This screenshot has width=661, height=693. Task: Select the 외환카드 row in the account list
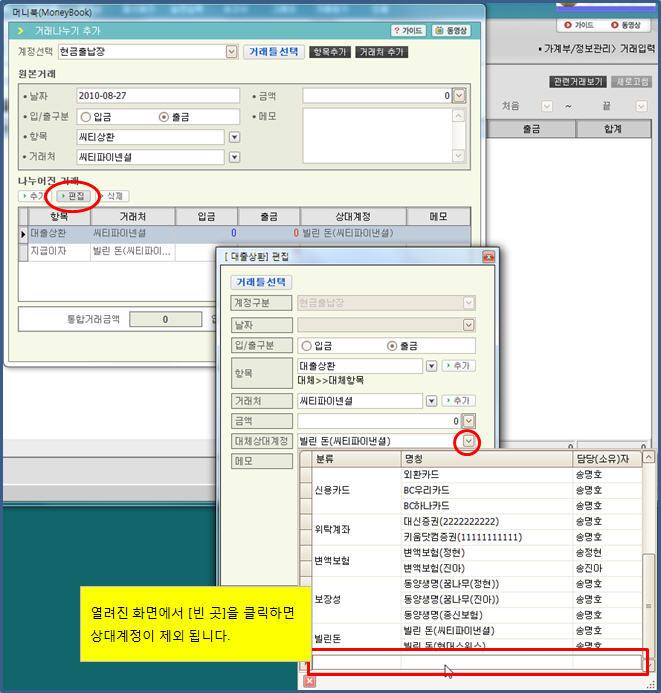point(420,474)
